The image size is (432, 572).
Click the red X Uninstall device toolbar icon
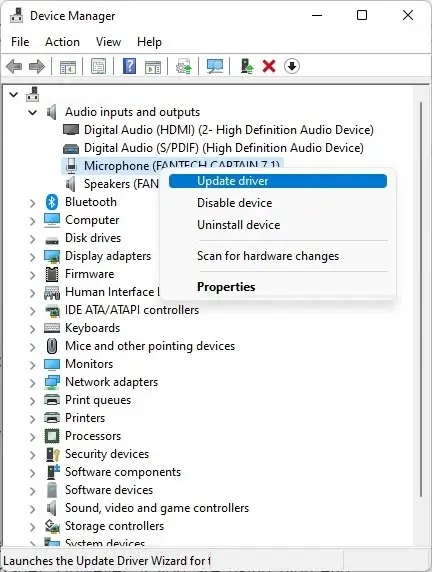(x=269, y=66)
